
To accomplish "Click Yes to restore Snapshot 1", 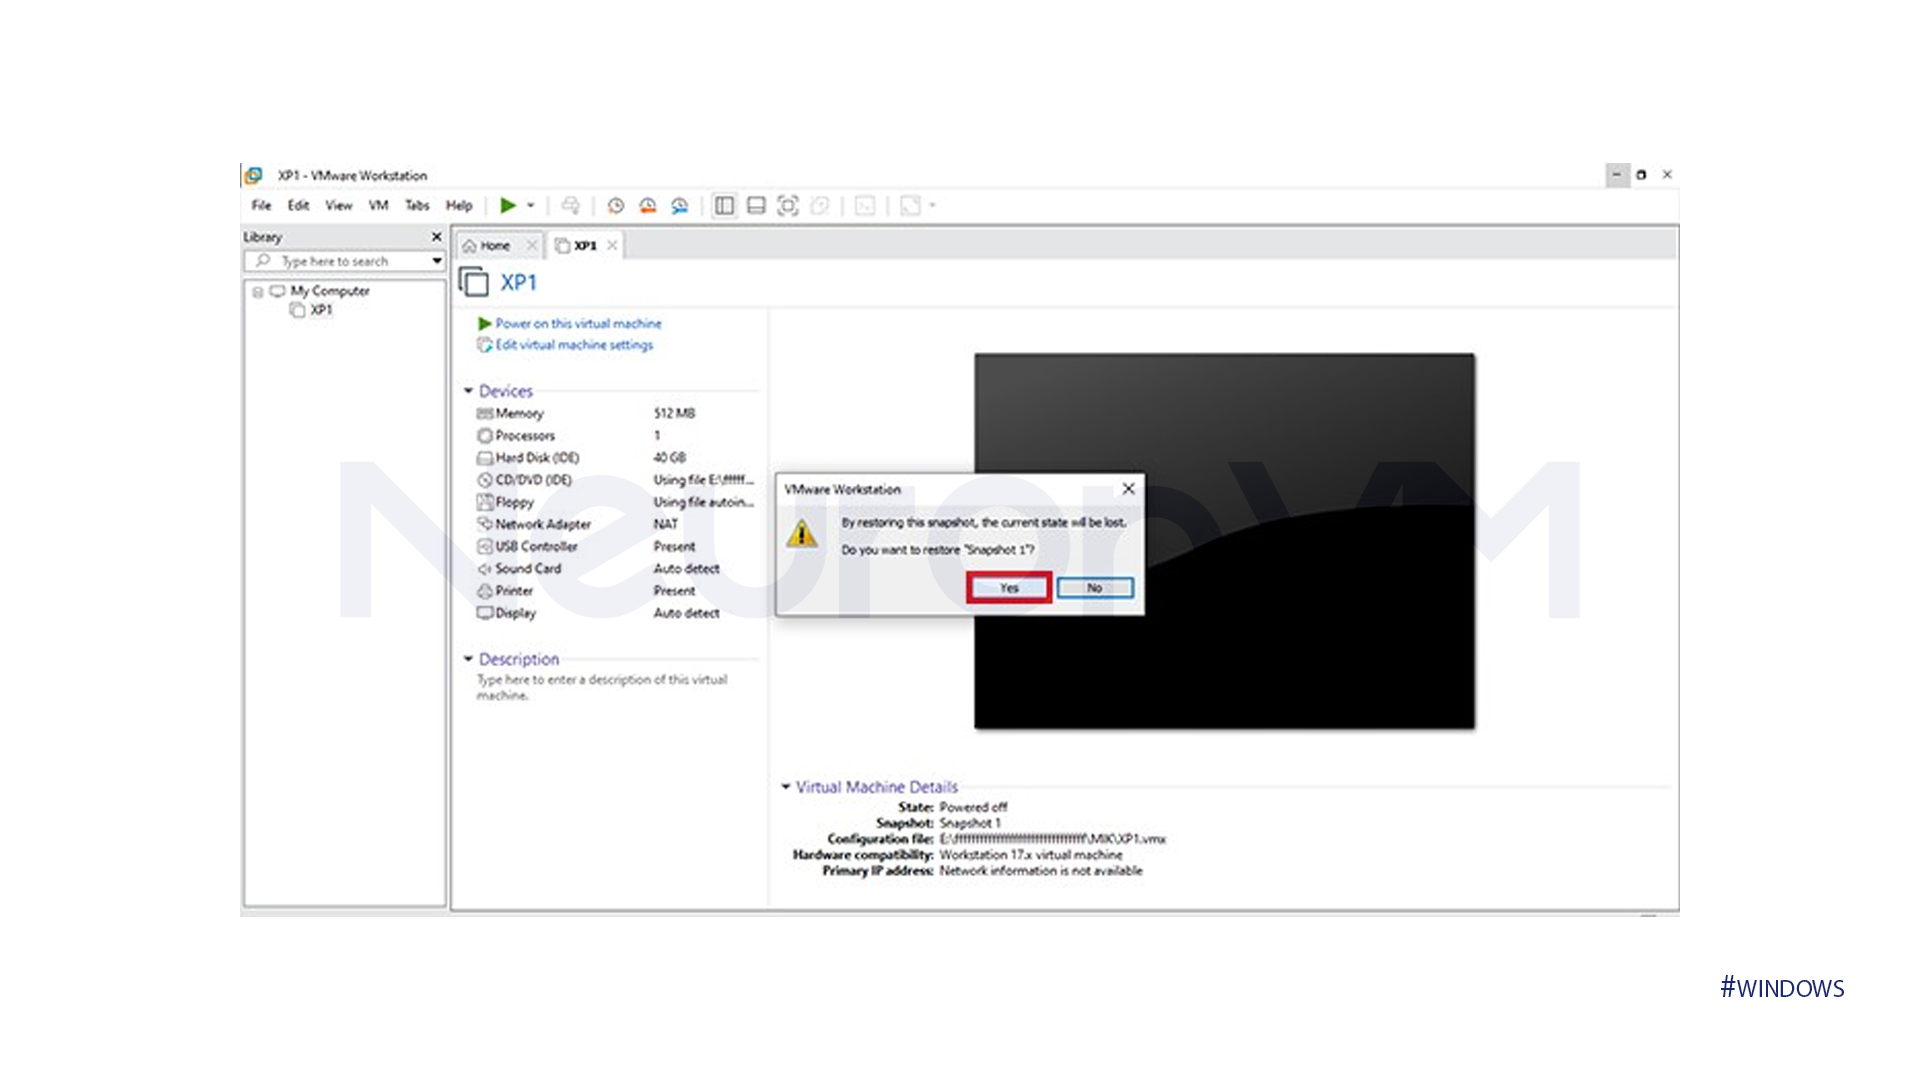I will click(x=1009, y=588).
